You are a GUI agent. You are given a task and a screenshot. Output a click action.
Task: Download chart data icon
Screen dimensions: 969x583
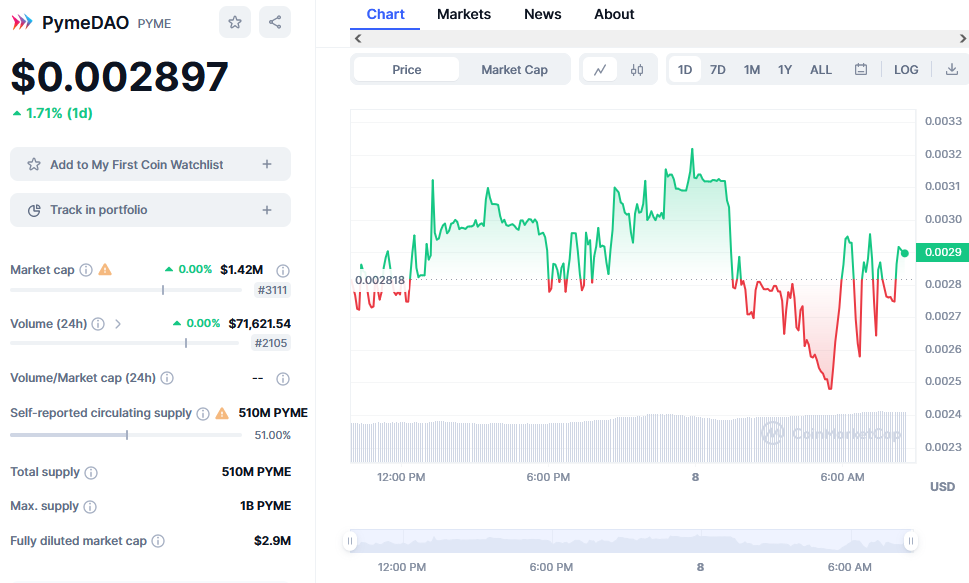click(x=952, y=70)
